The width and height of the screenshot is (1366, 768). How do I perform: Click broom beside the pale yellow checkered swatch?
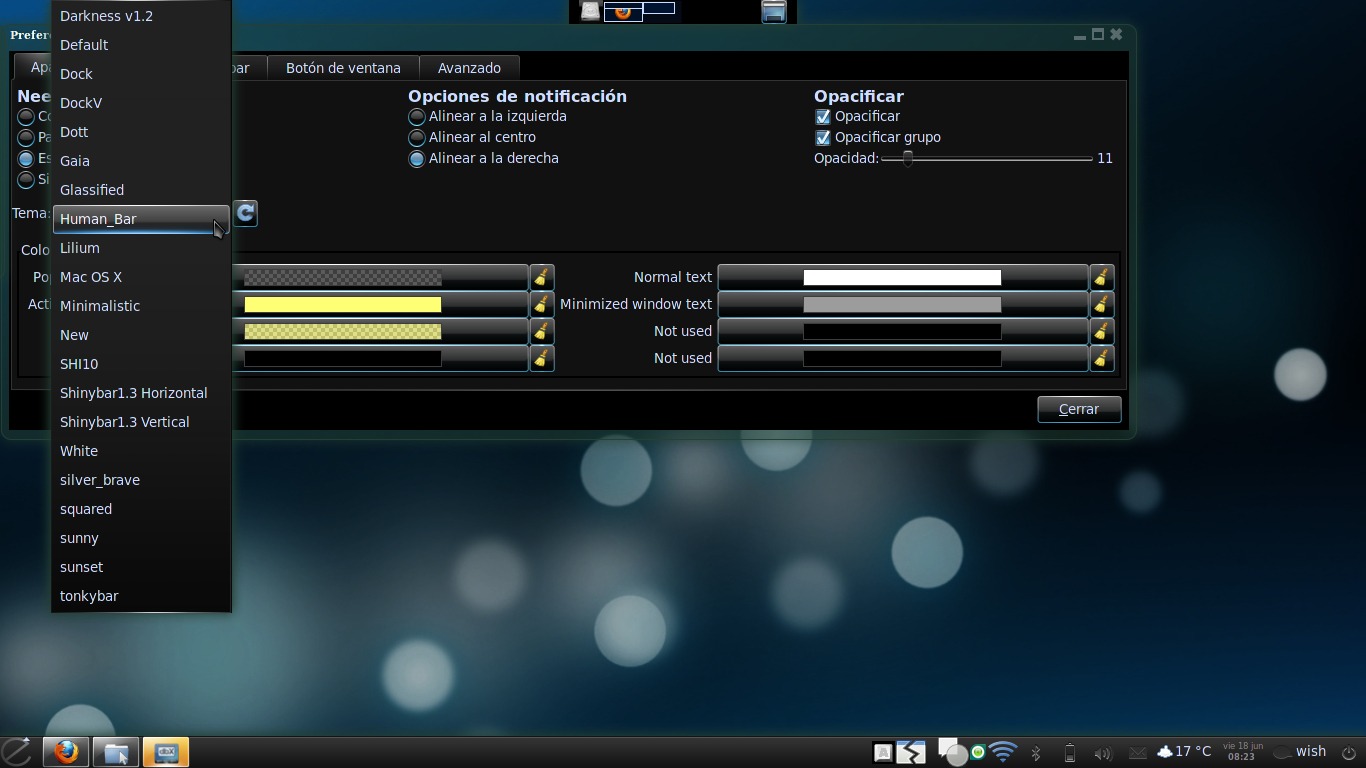[x=542, y=331]
